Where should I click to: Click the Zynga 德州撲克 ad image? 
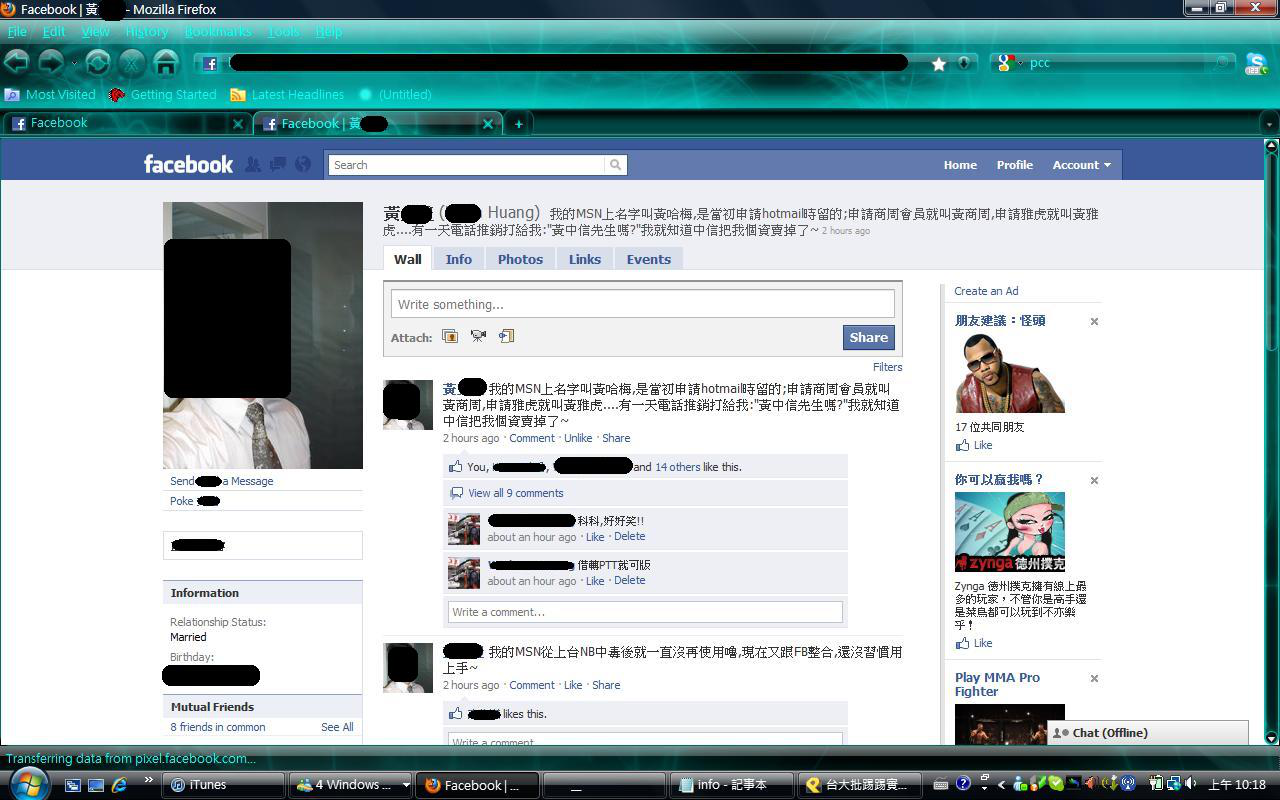[1010, 532]
